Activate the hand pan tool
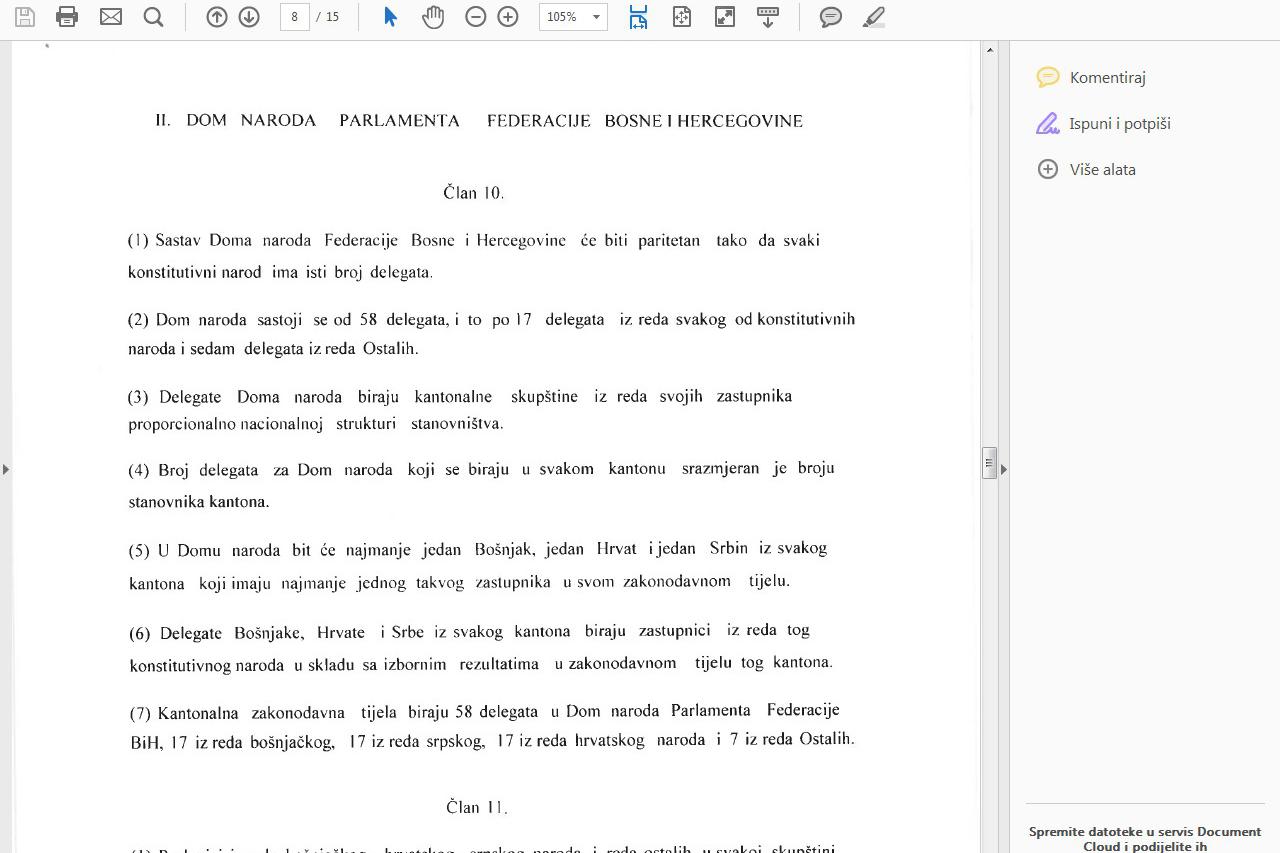 (433, 17)
